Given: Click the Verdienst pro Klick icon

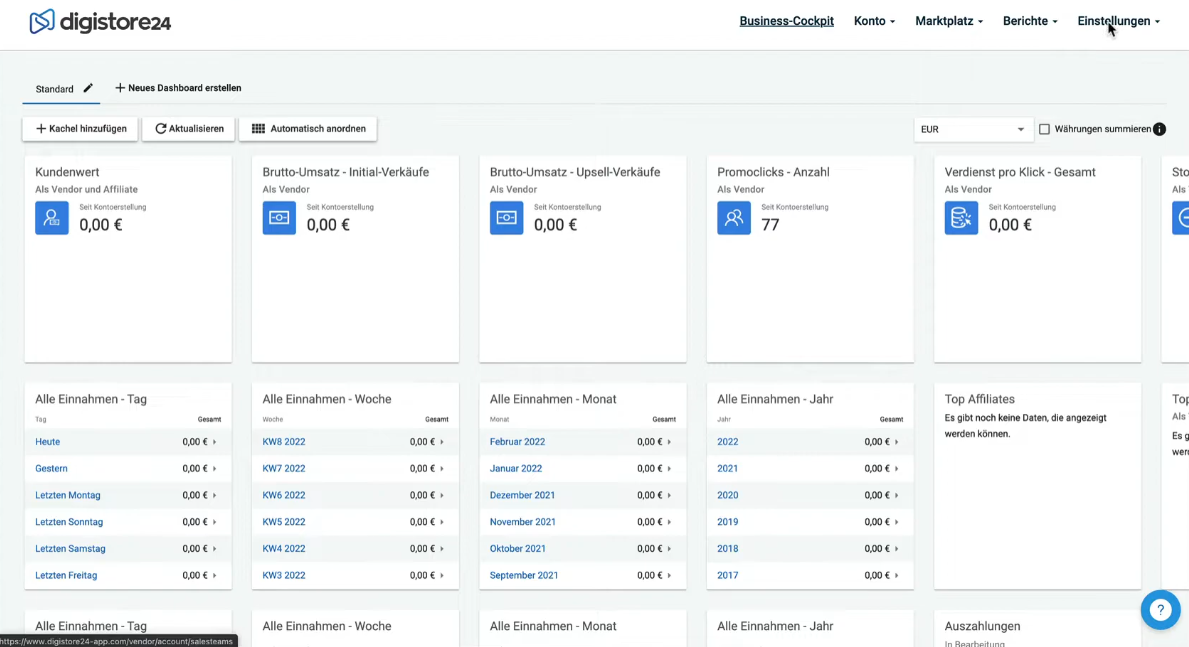Looking at the screenshot, I should [962, 218].
